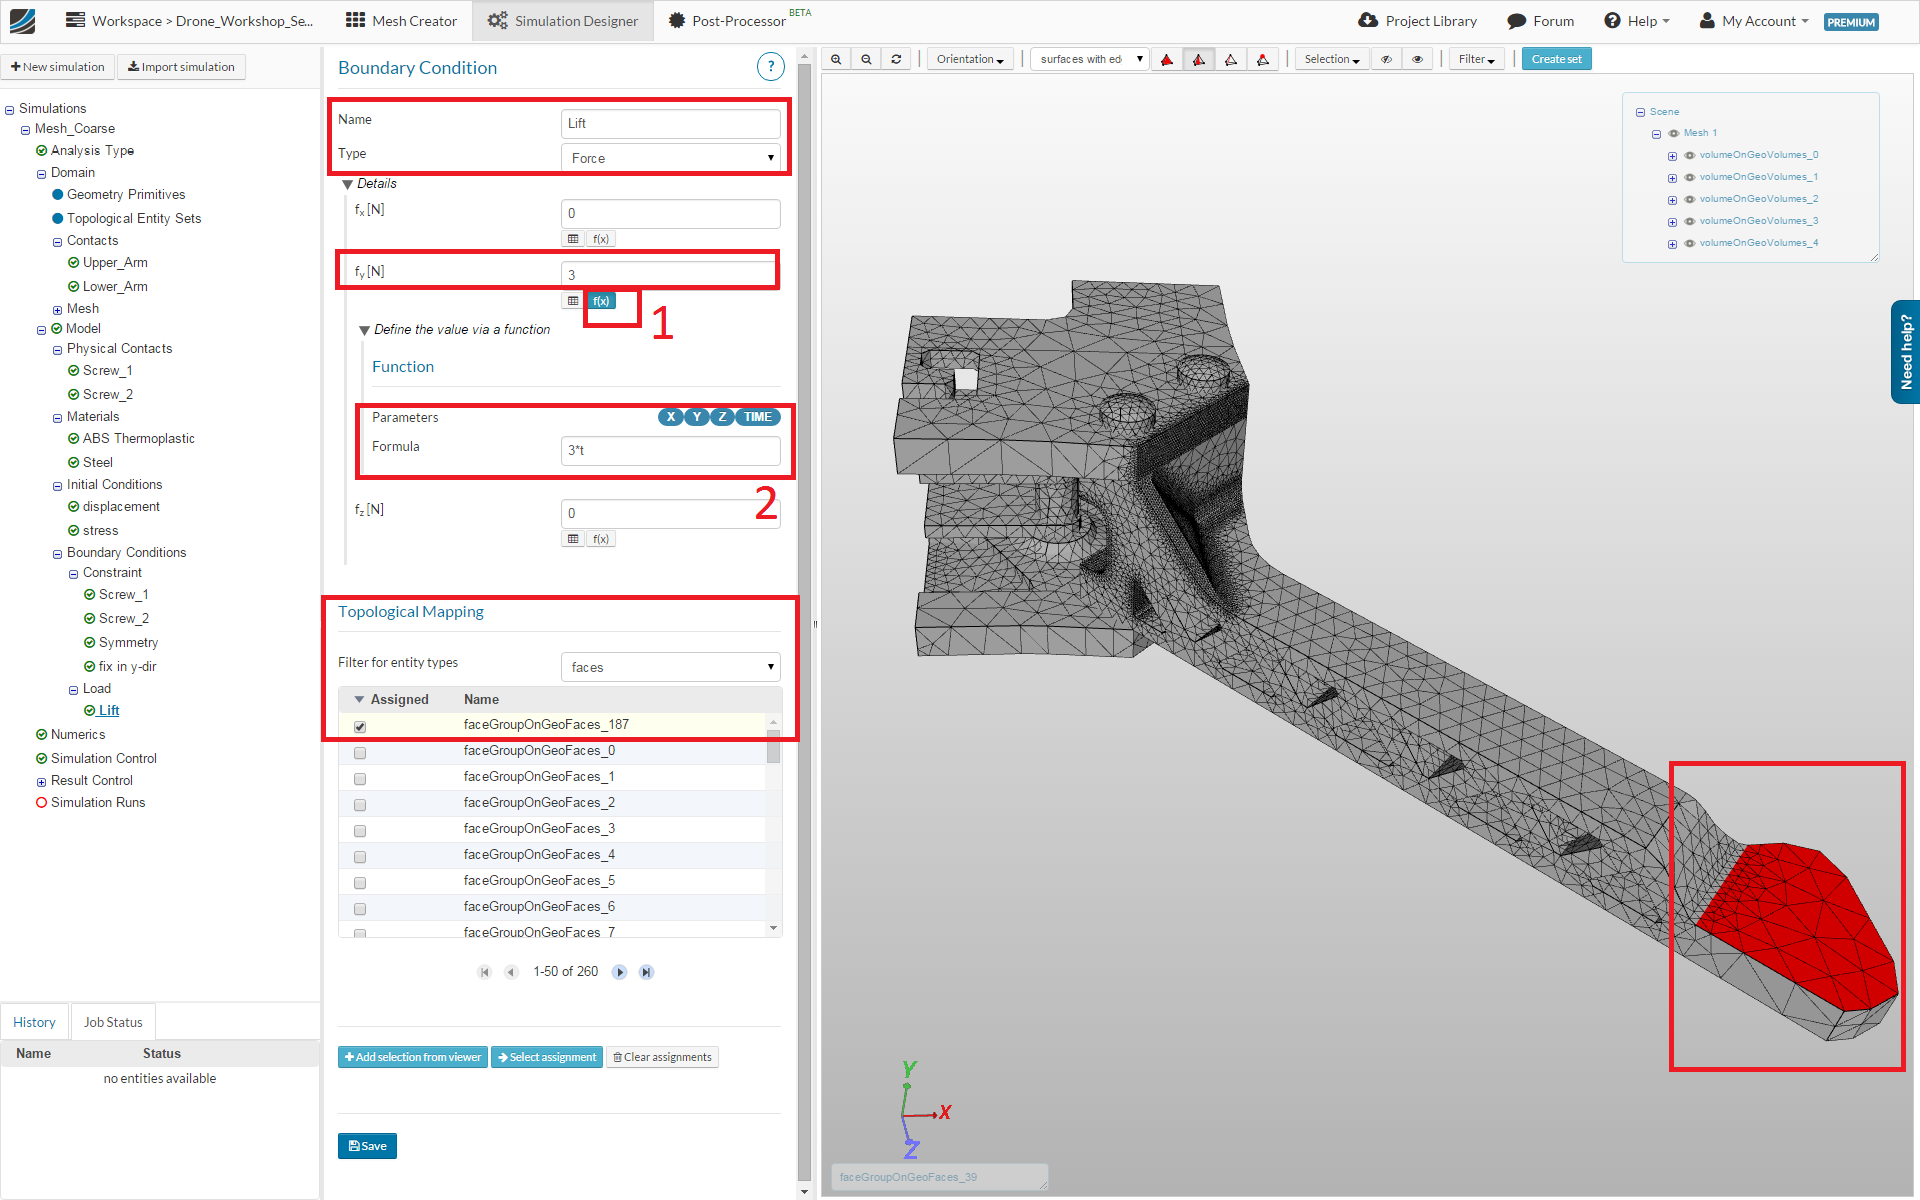Click the zoom in magnifier icon
The image size is (1920, 1200).
coord(836,59)
